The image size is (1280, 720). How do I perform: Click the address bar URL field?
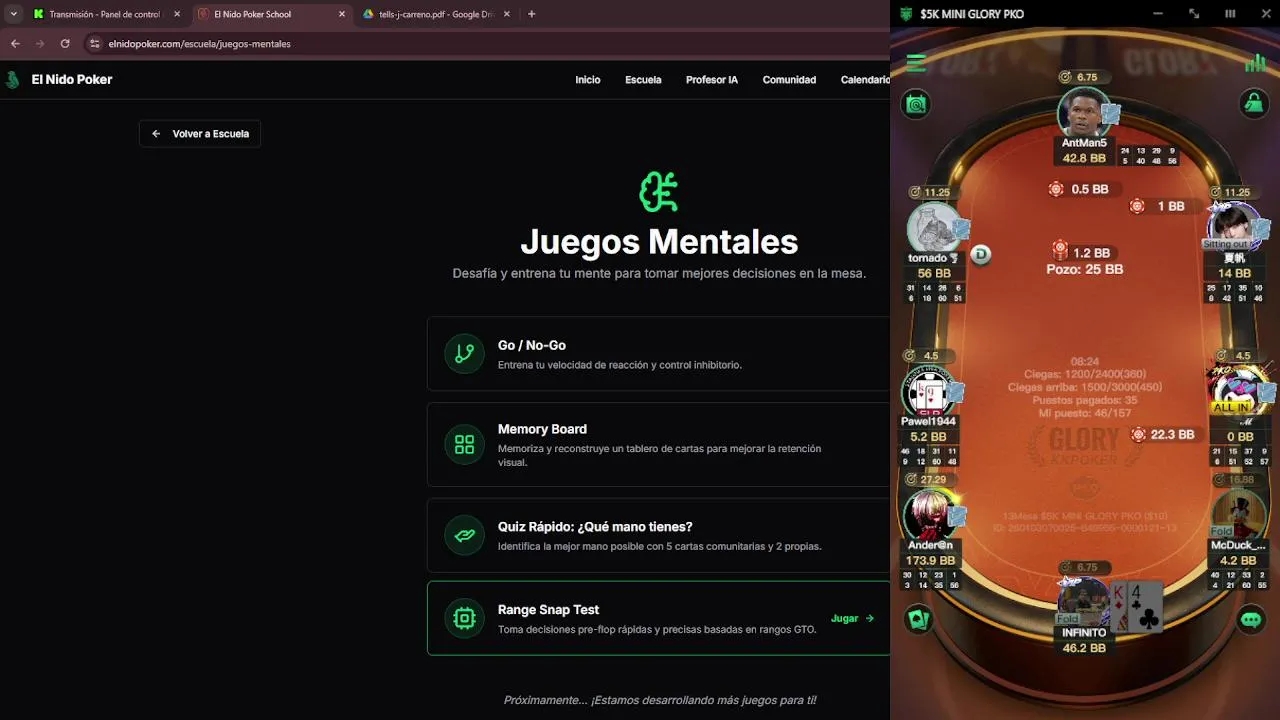[x=485, y=44]
